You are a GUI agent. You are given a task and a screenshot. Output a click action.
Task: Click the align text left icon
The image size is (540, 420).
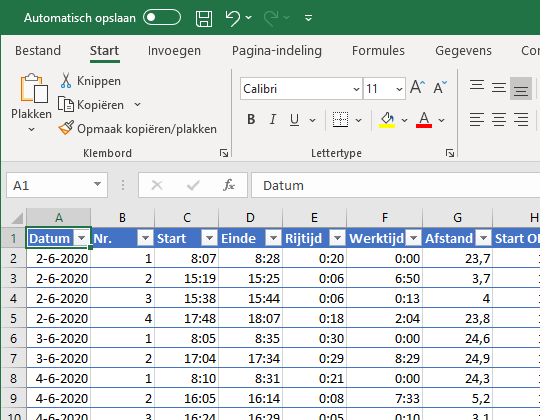click(x=477, y=119)
